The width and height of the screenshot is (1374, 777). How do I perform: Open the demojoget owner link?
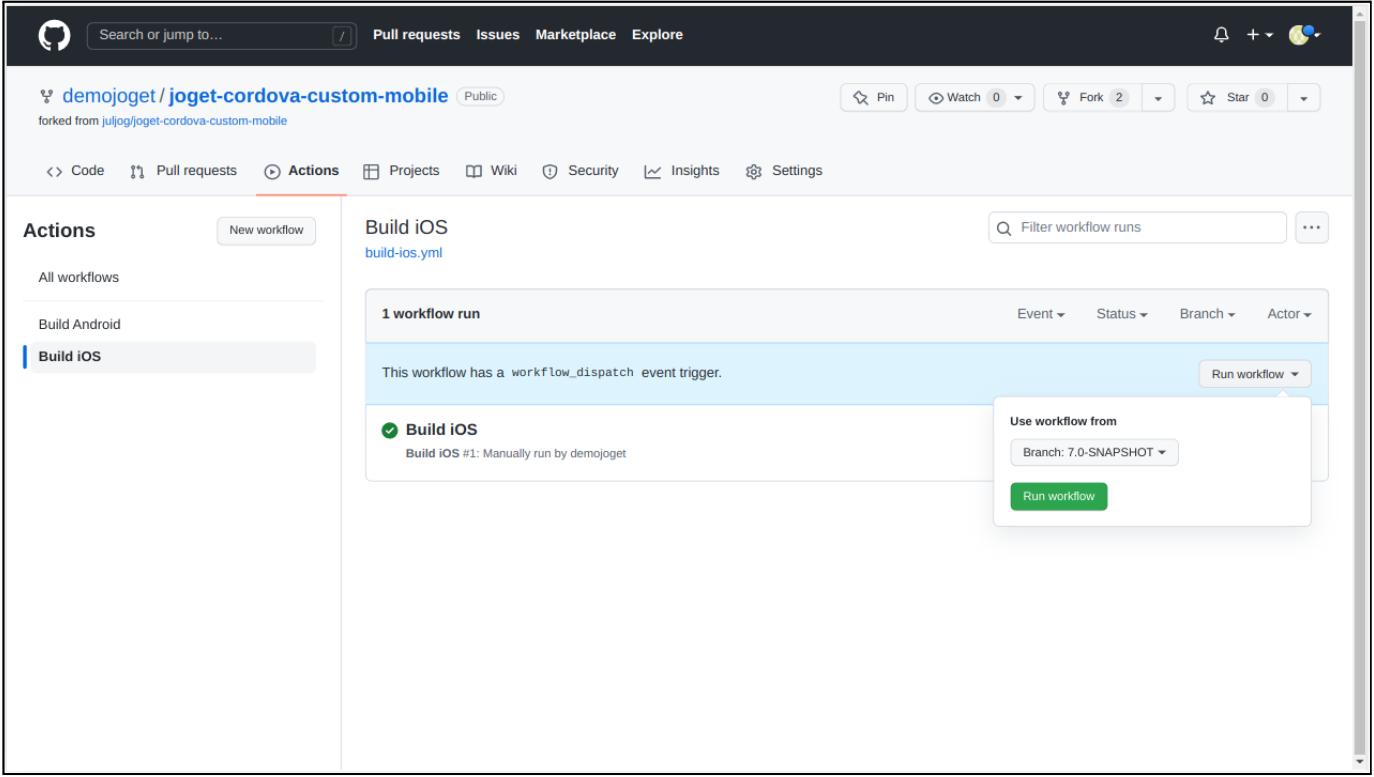click(109, 96)
